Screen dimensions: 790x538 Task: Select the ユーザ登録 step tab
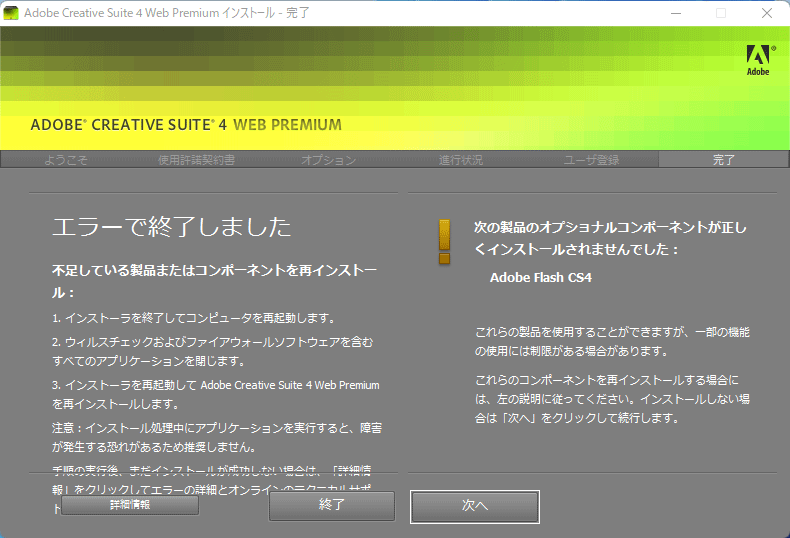591,160
